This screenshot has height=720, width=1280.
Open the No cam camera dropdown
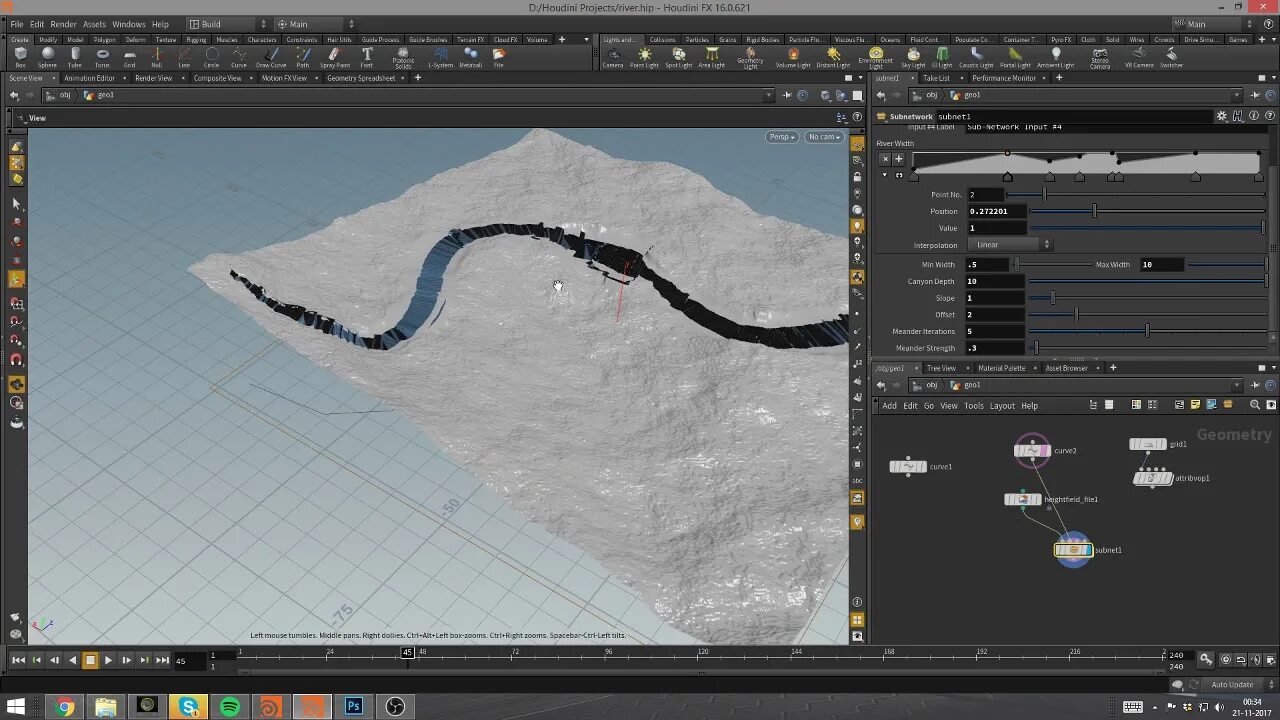824,137
